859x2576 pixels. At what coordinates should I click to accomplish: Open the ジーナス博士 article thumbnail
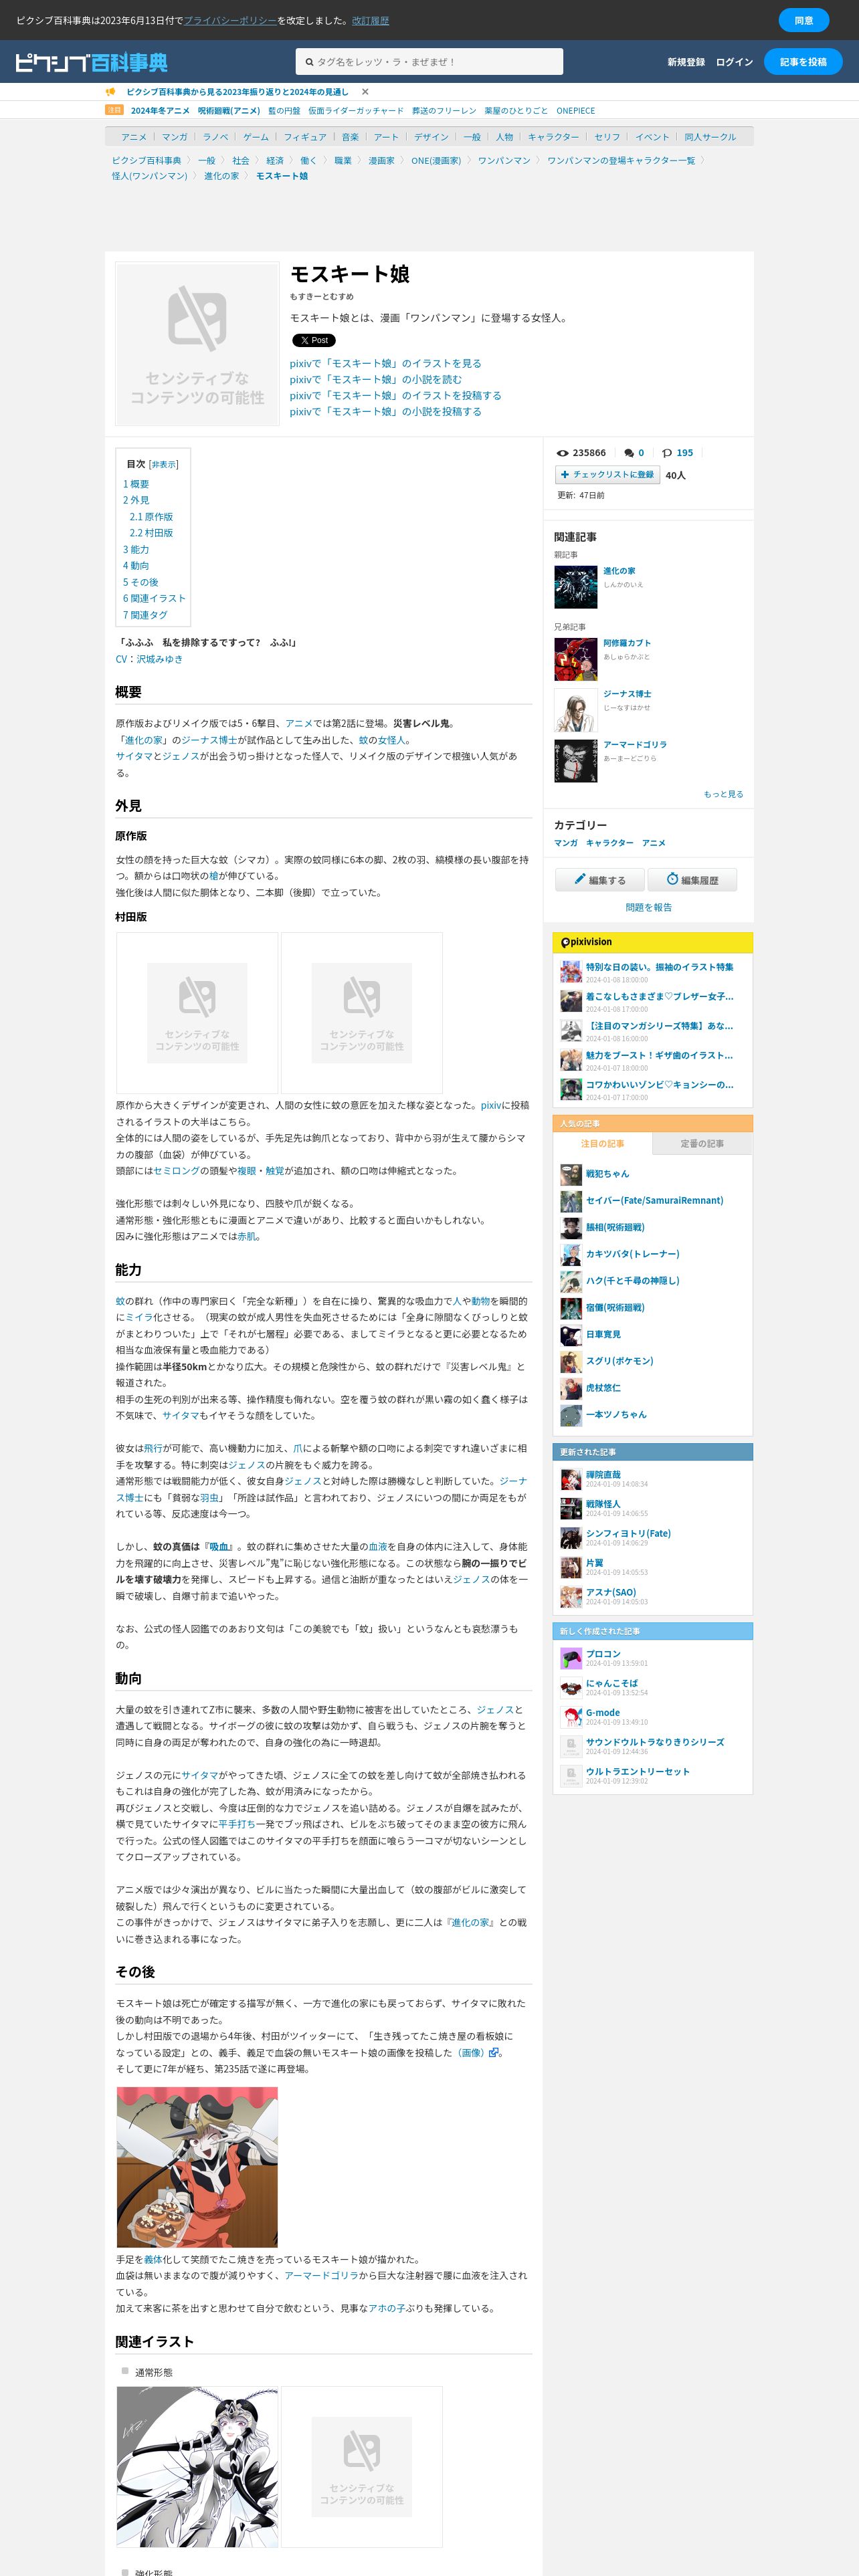coord(576,710)
